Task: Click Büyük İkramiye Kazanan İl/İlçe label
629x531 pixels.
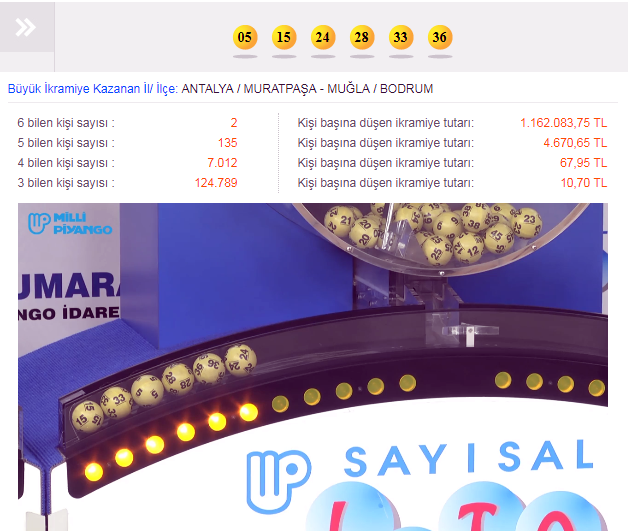Action: click(x=93, y=89)
